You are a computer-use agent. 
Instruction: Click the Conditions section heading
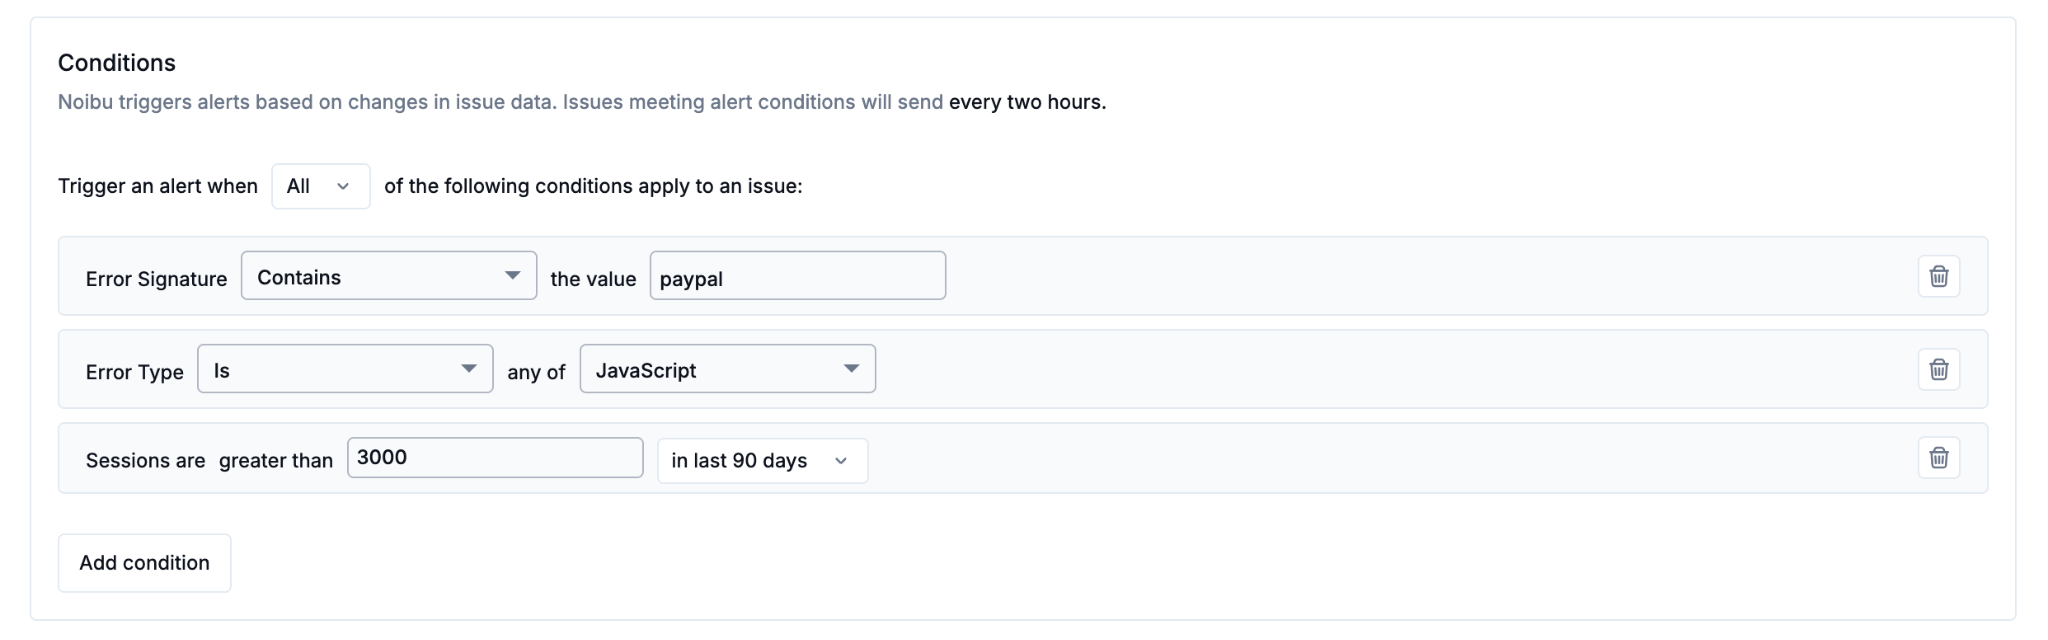[116, 63]
